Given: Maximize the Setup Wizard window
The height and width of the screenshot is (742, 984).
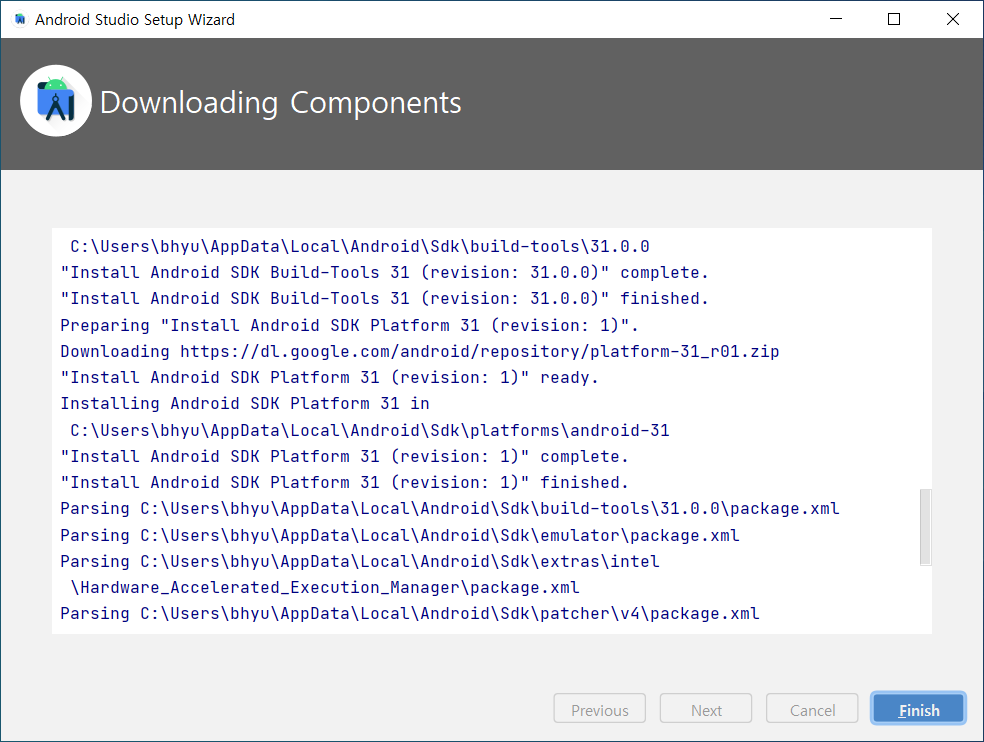Looking at the screenshot, I should point(894,19).
